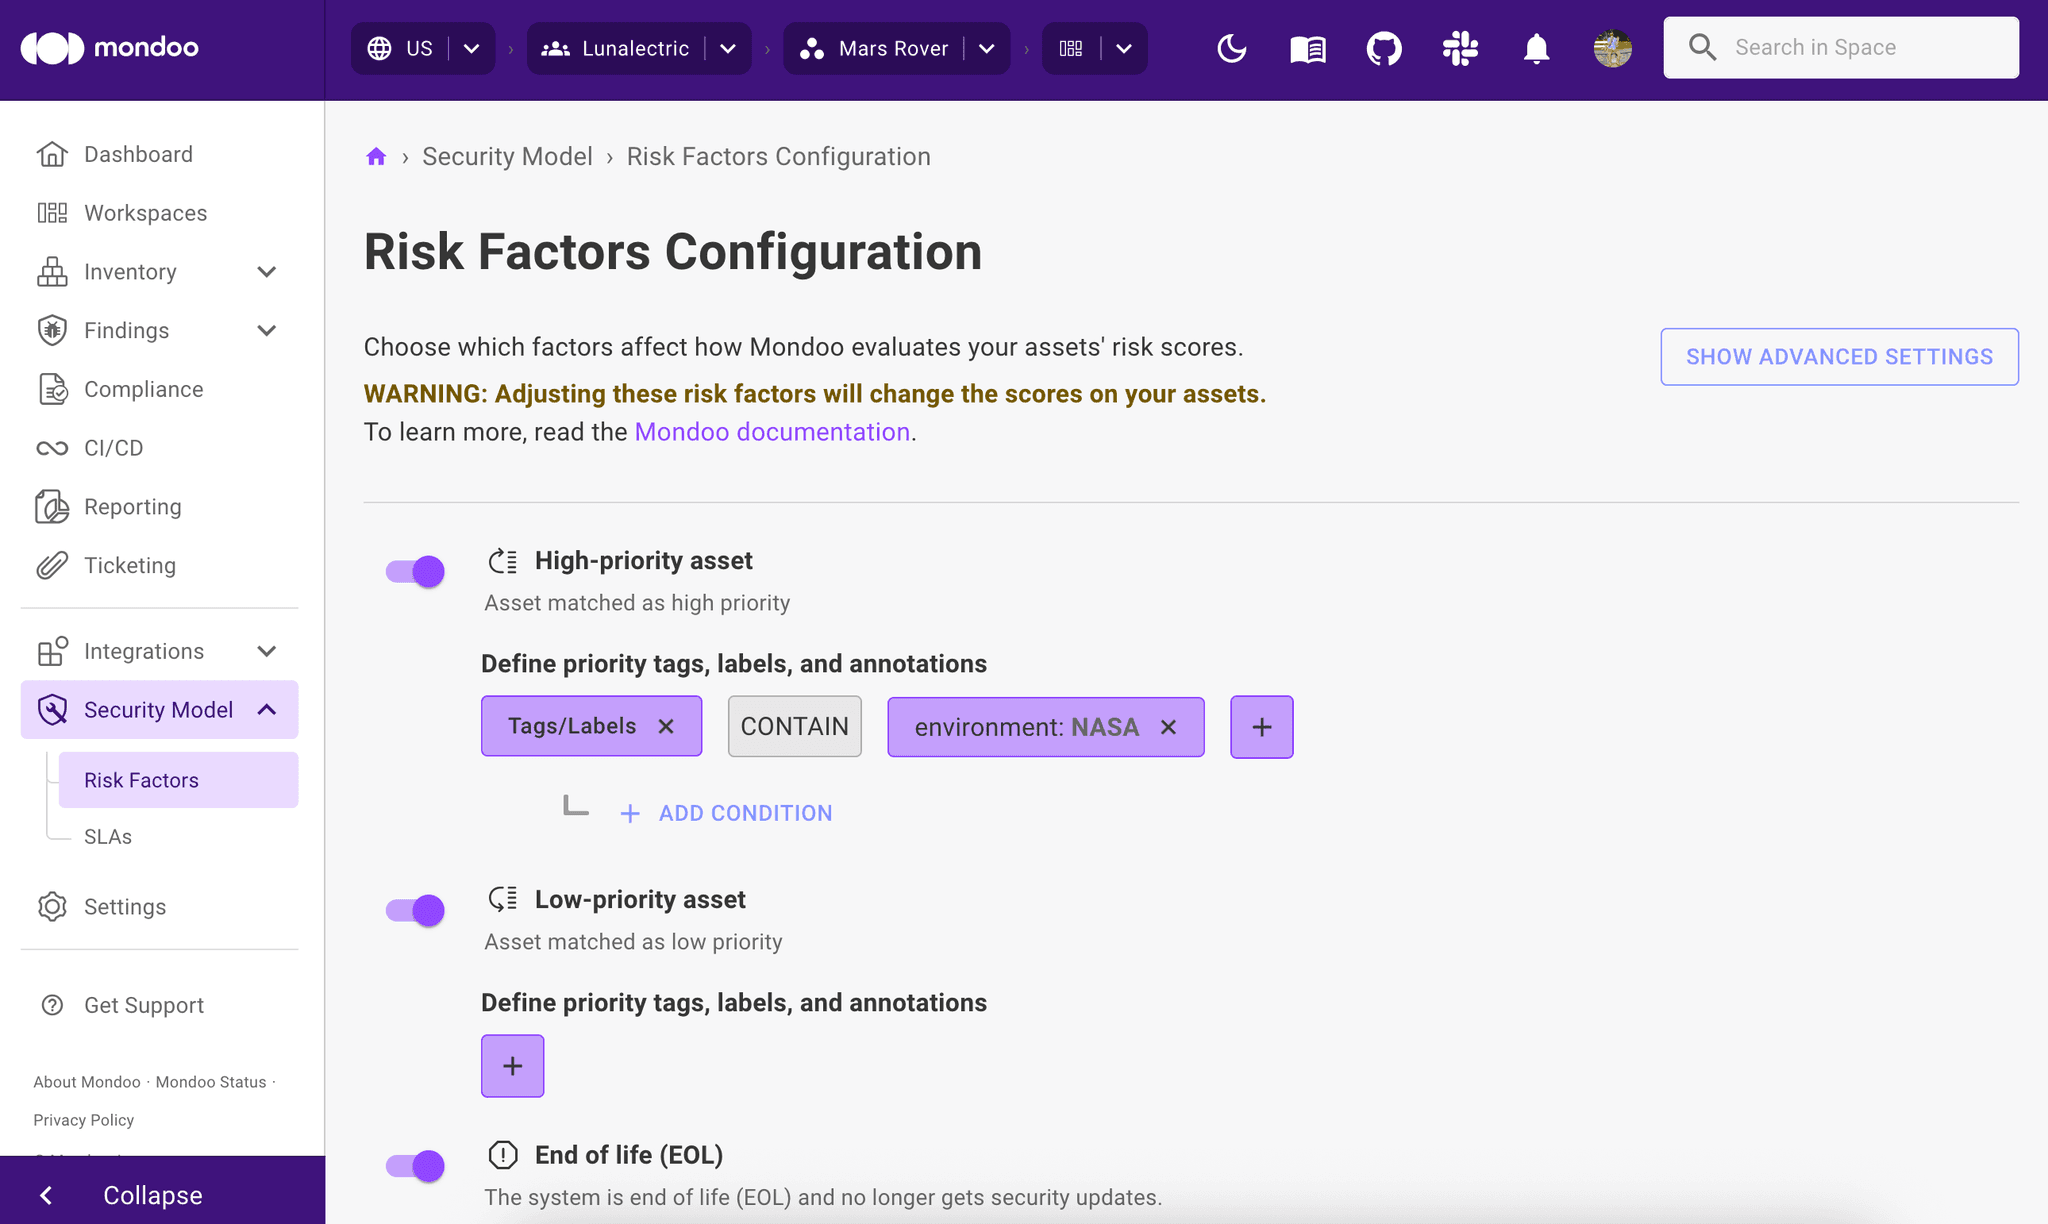The image size is (2048, 1224).
Task: Open the Risk Factors menu item
Action: pos(141,779)
